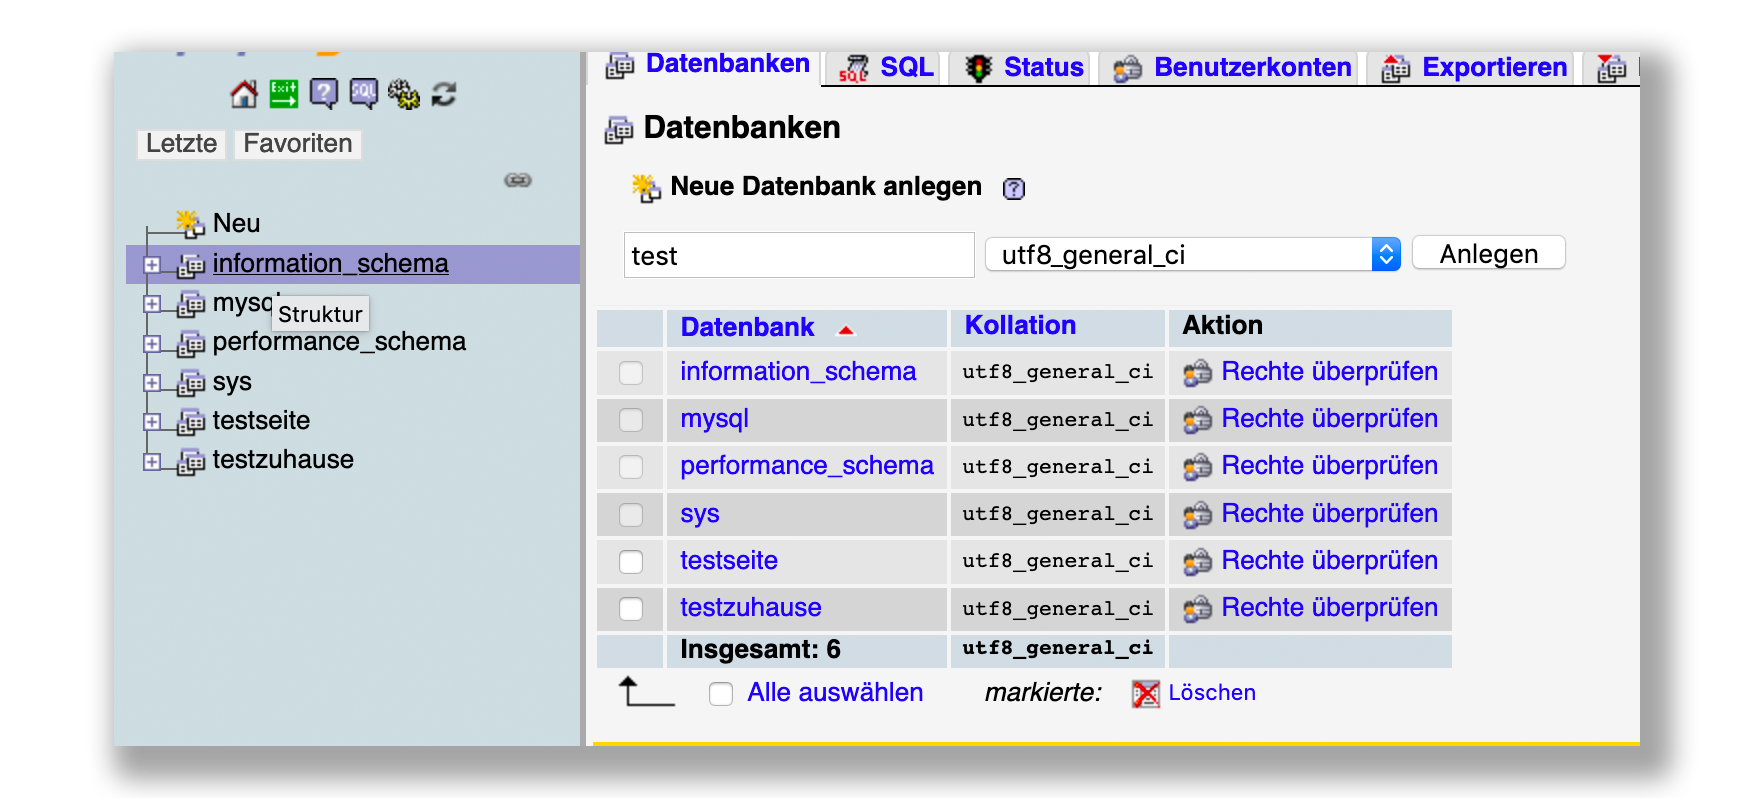
Task: Reload the navigation panel
Action: click(444, 94)
